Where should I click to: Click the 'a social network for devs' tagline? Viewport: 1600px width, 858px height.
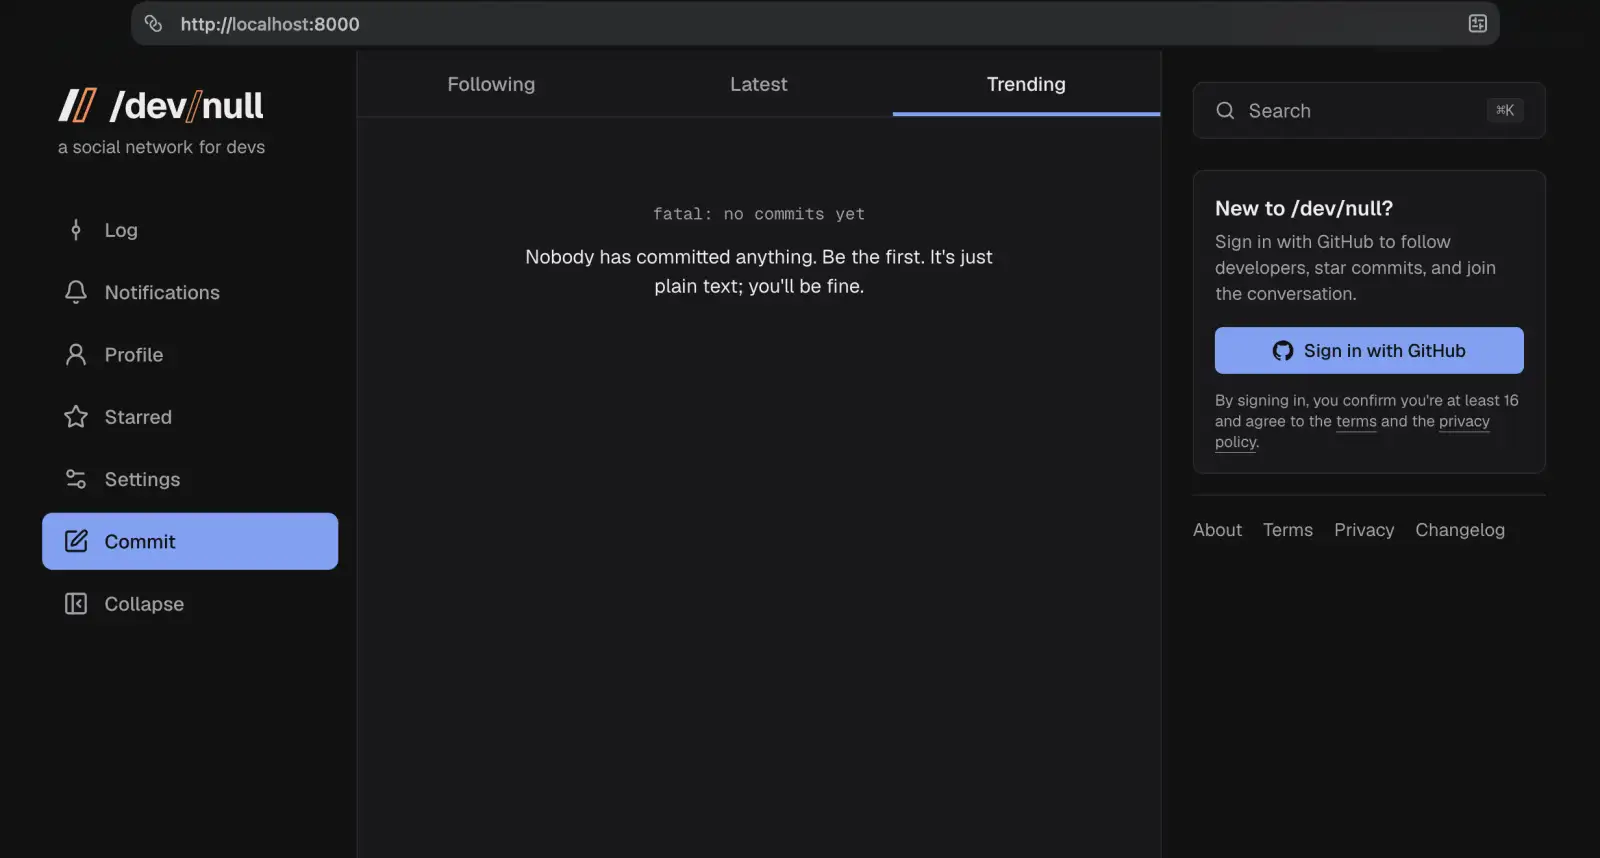pos(161,147)
